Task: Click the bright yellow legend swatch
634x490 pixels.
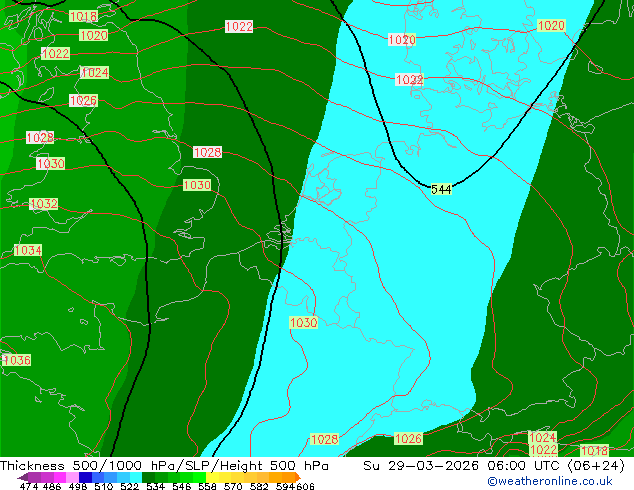Action: 212,477
